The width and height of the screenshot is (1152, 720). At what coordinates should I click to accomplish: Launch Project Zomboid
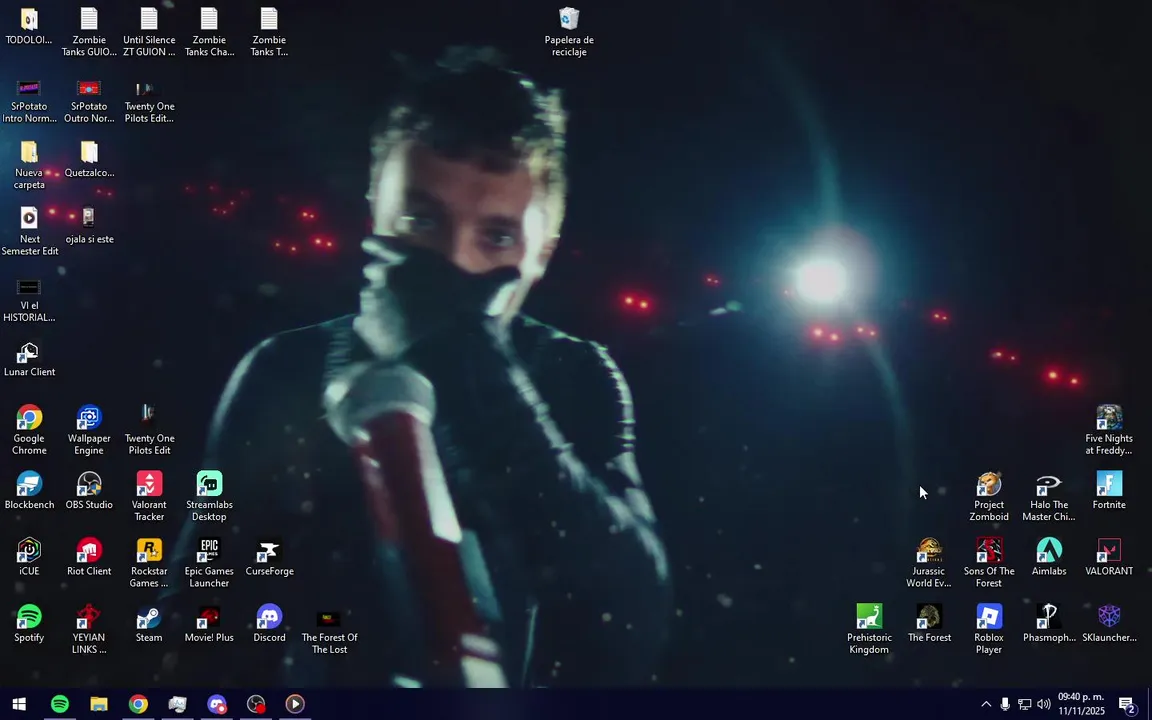click(x=989, y=496)
